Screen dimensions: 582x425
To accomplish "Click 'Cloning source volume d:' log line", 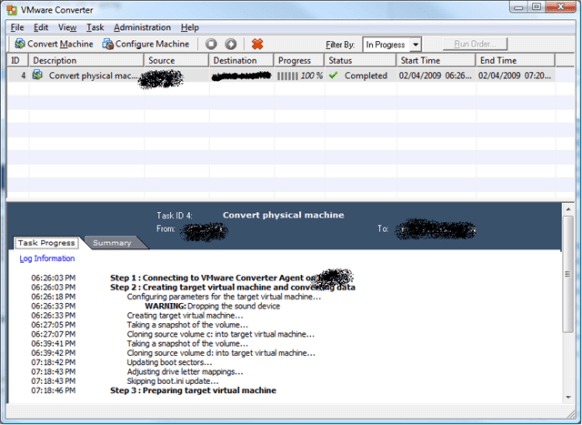I will coord(221,353).
